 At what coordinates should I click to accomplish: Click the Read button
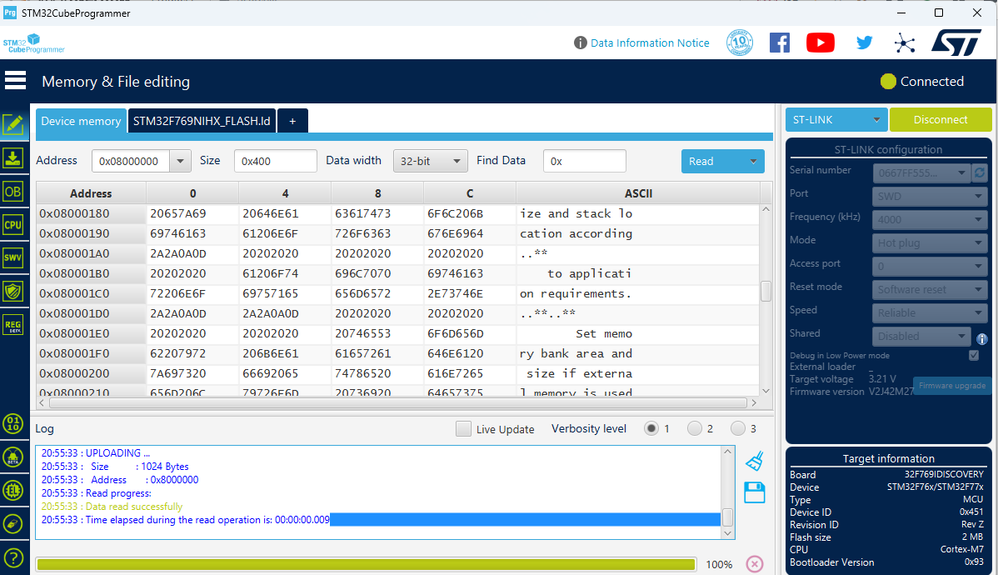pyautogui.click(x=712, y=161)
